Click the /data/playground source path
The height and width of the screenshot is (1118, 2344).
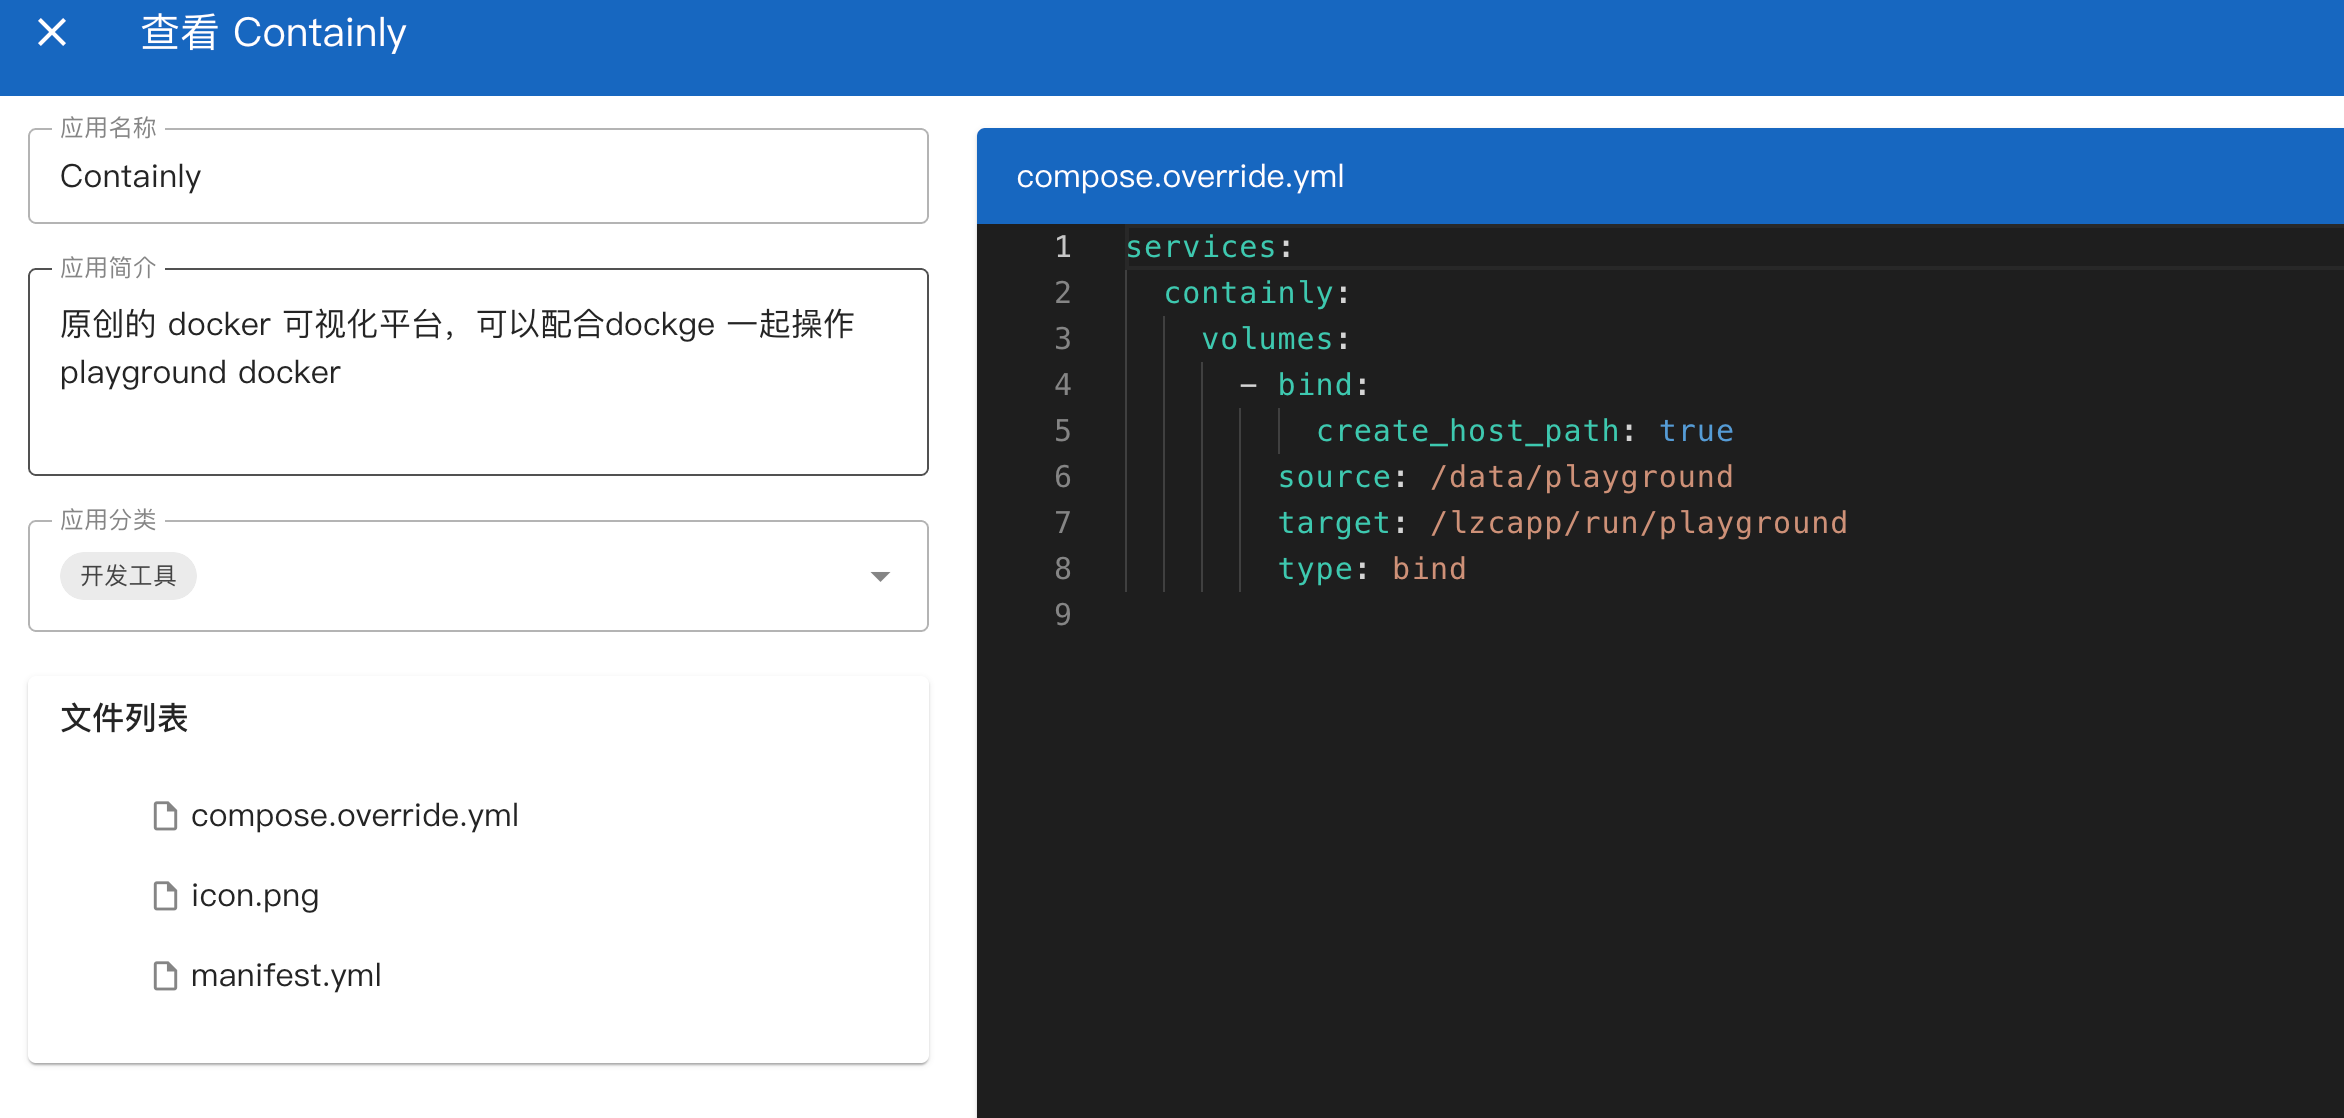point(1581,477)
